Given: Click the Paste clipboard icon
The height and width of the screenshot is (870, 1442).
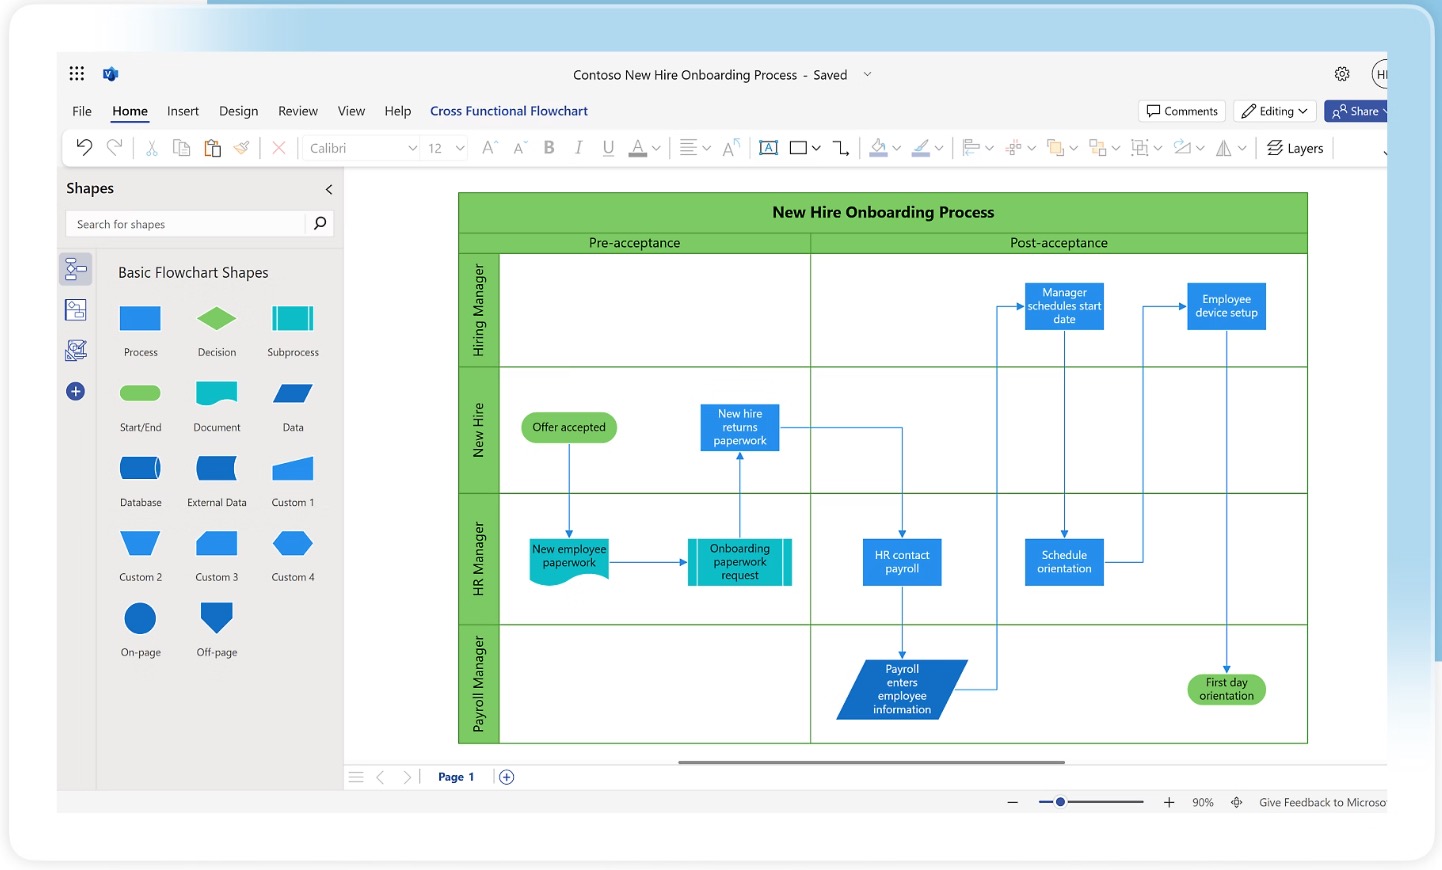Looking at the screenshot, I should pos(212,148).
